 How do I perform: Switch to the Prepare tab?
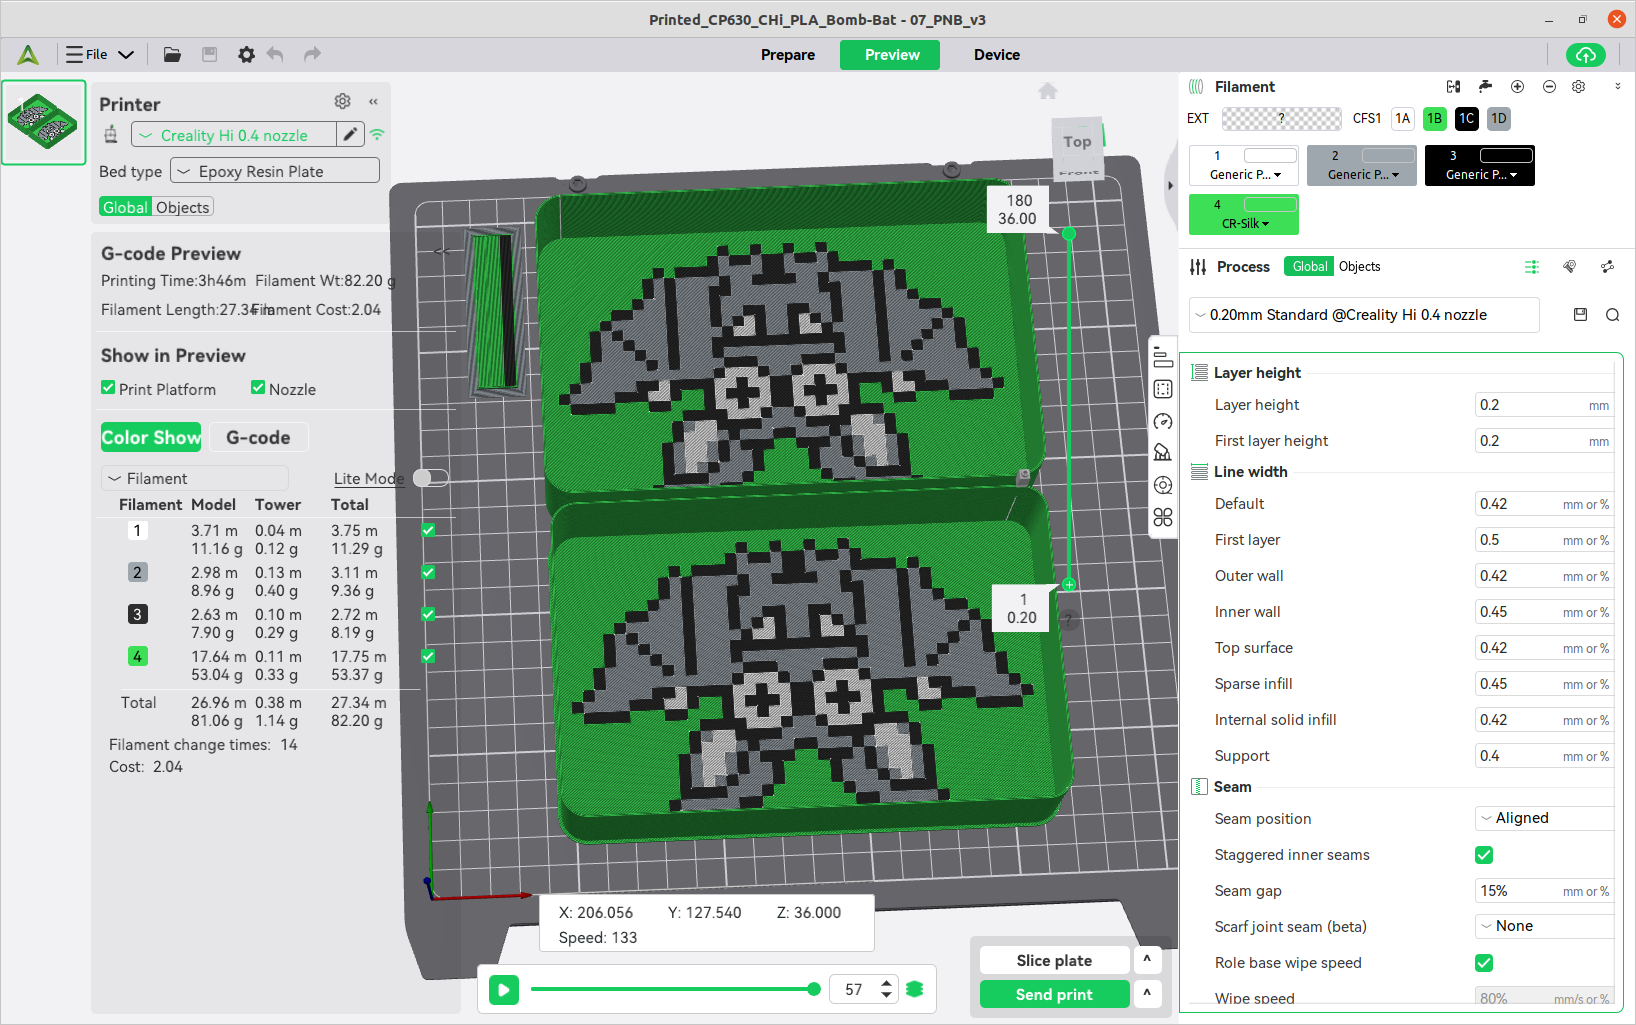coord(788,55)
